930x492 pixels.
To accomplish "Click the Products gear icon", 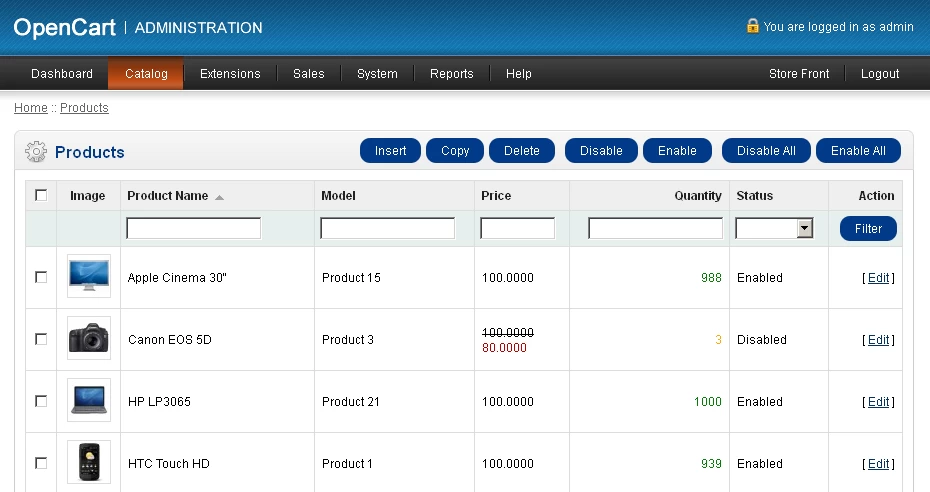I will [x=36, y=152].
